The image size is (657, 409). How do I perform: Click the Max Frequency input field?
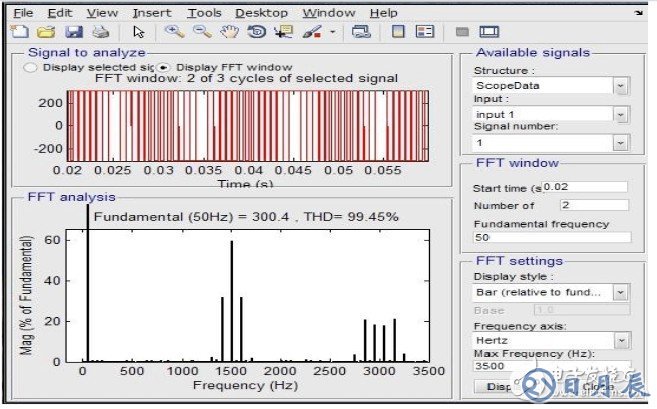(550, 367)
